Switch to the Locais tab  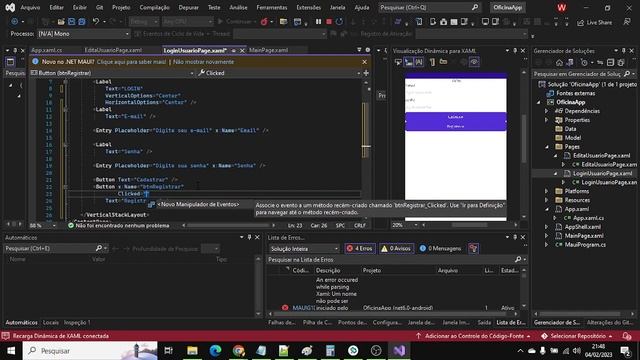point(51,322)
